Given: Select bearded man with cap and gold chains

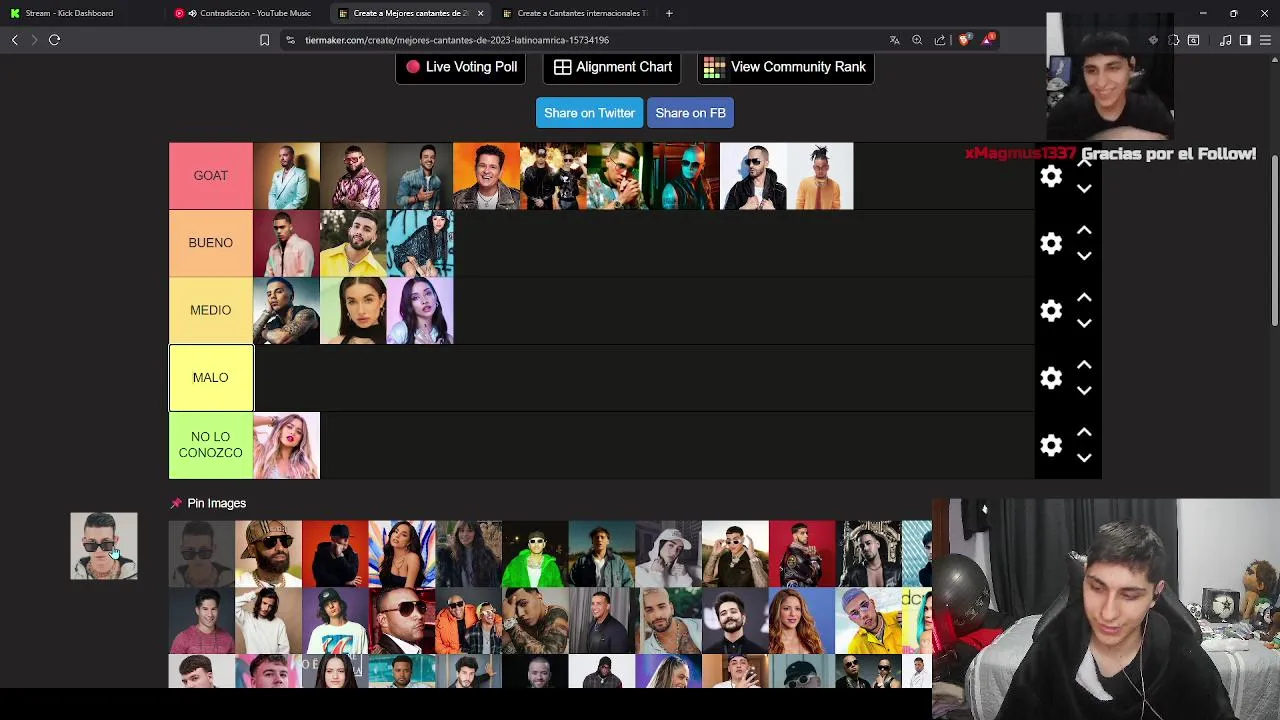Looking at the screenshot, I should [268, 553].
